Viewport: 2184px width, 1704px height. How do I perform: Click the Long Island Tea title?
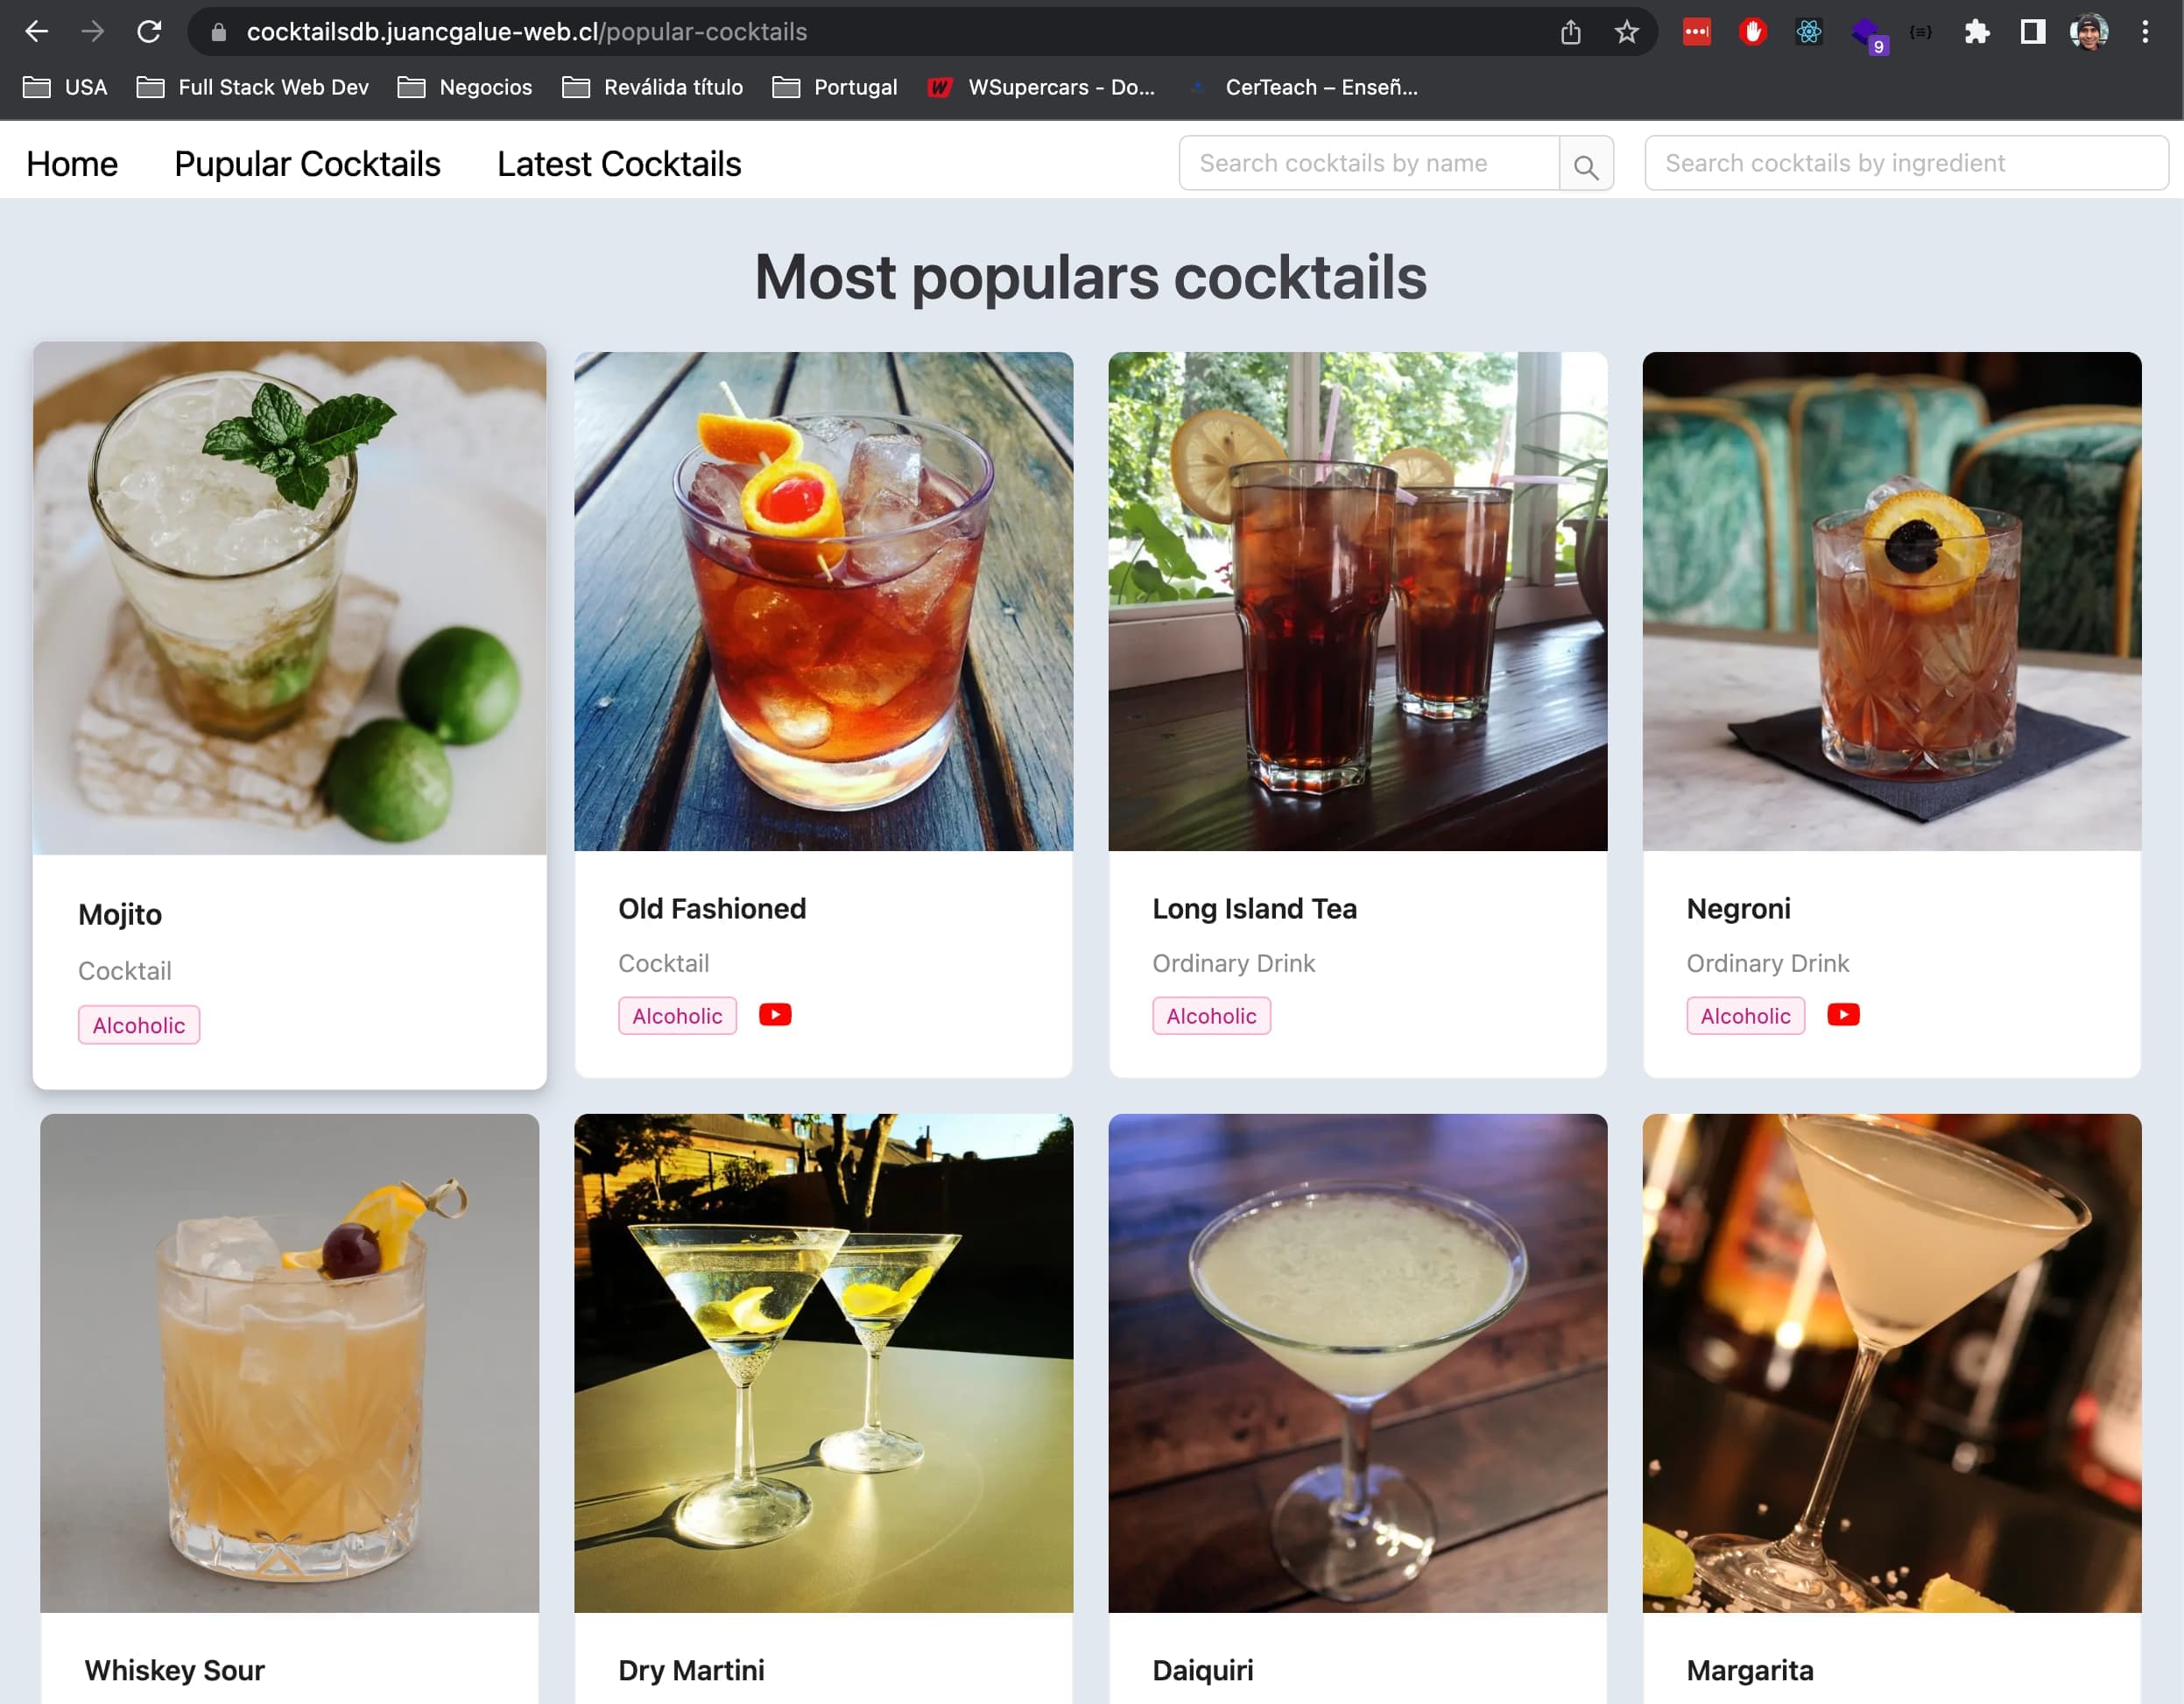point(1254,909)
